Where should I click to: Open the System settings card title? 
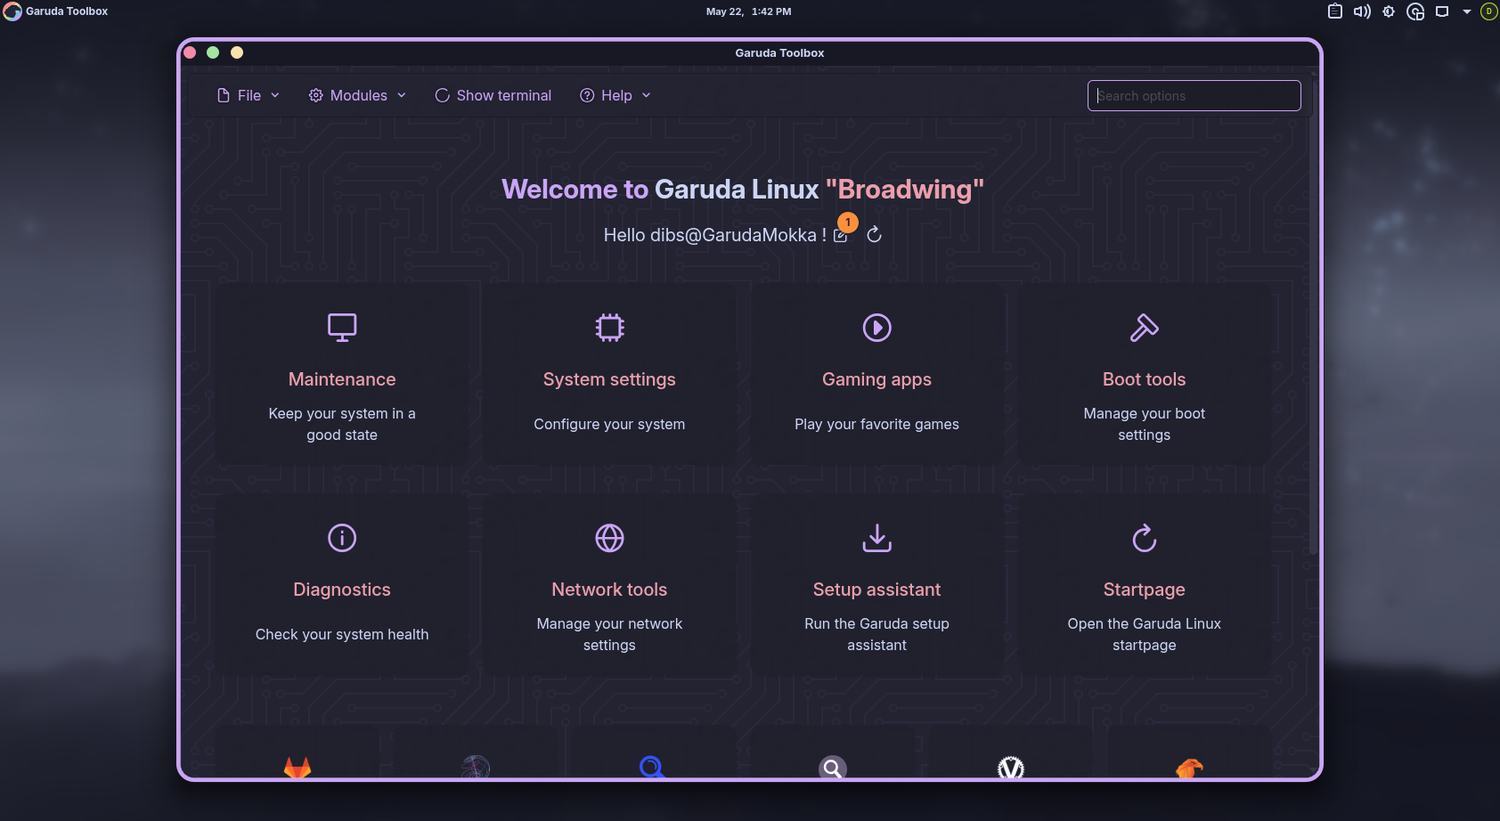pos(609,379)
